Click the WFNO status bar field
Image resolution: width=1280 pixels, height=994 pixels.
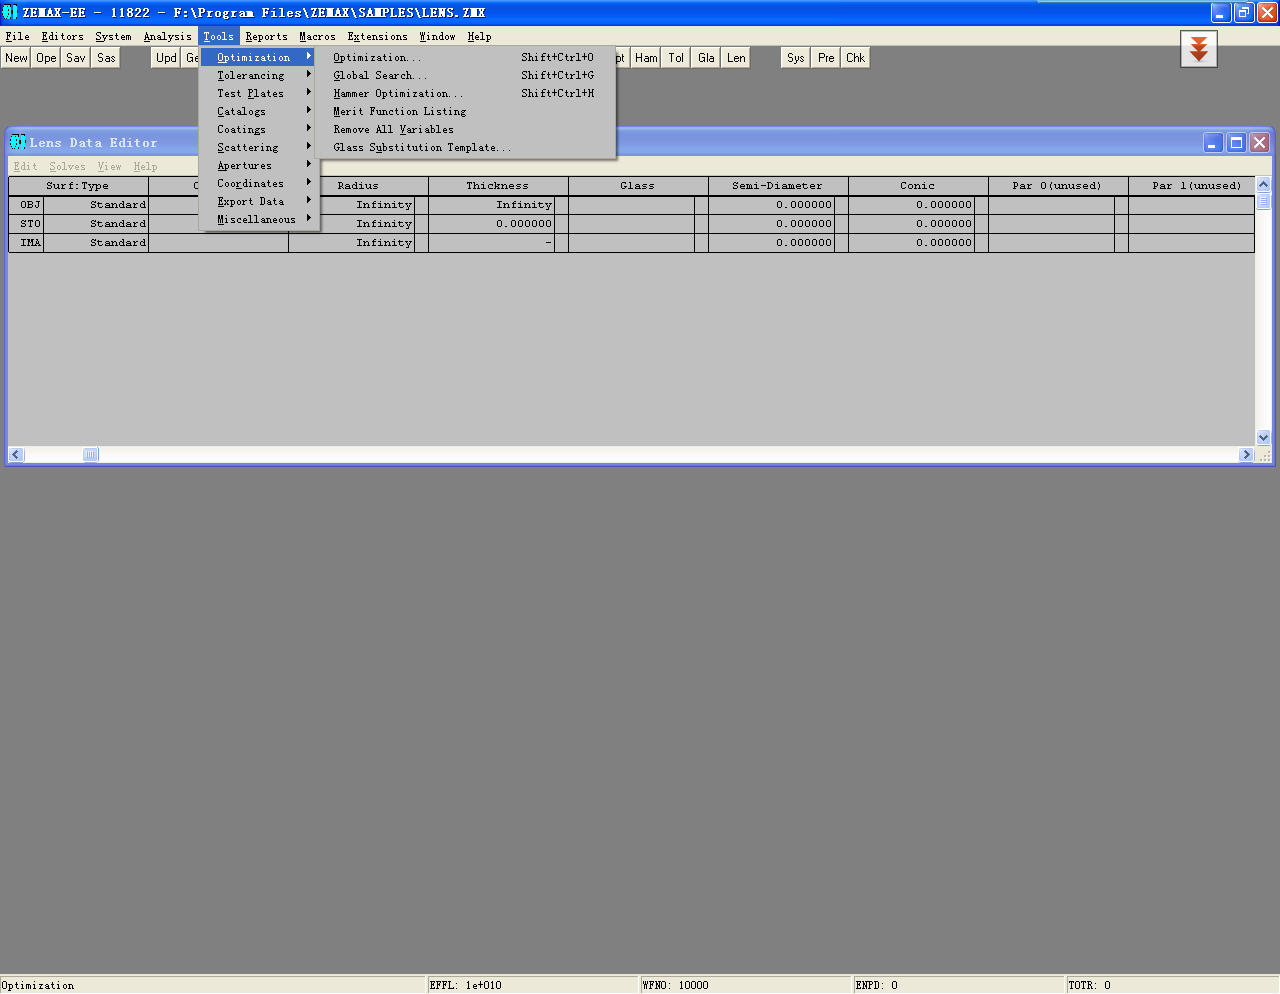(746, 985)
